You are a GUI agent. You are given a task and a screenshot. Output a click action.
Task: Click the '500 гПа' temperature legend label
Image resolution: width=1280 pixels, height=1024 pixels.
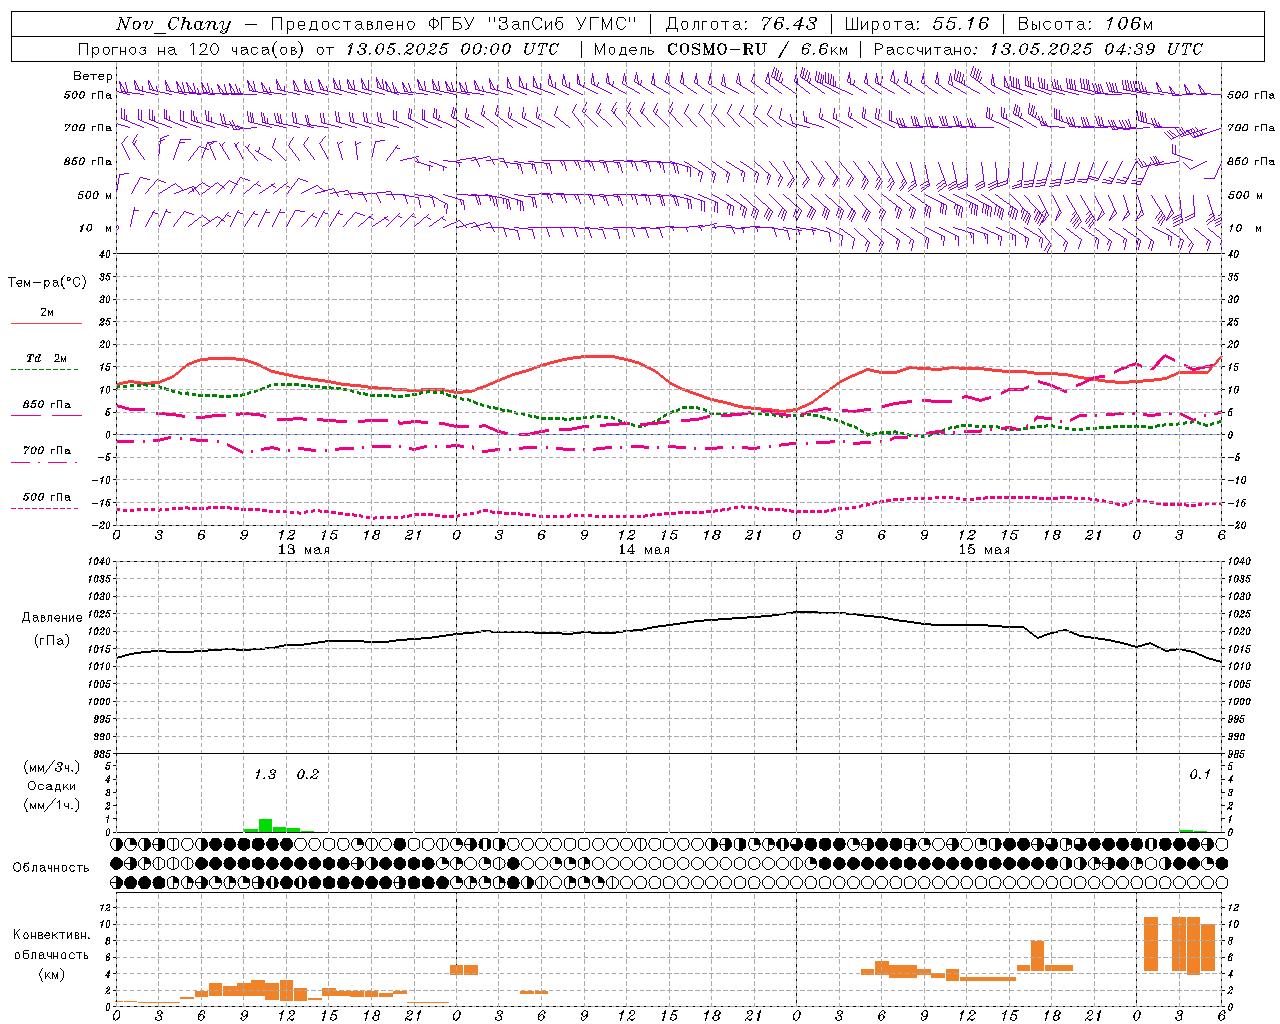pyautogui.click(x=46, y=497)
